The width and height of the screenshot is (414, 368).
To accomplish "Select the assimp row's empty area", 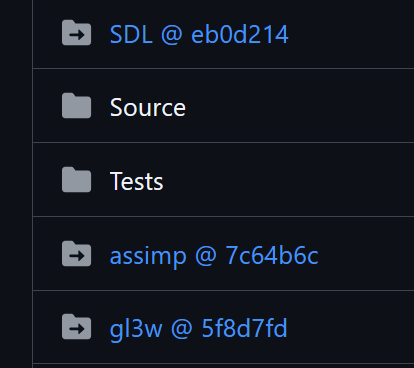I will click(x=367, y=254).
